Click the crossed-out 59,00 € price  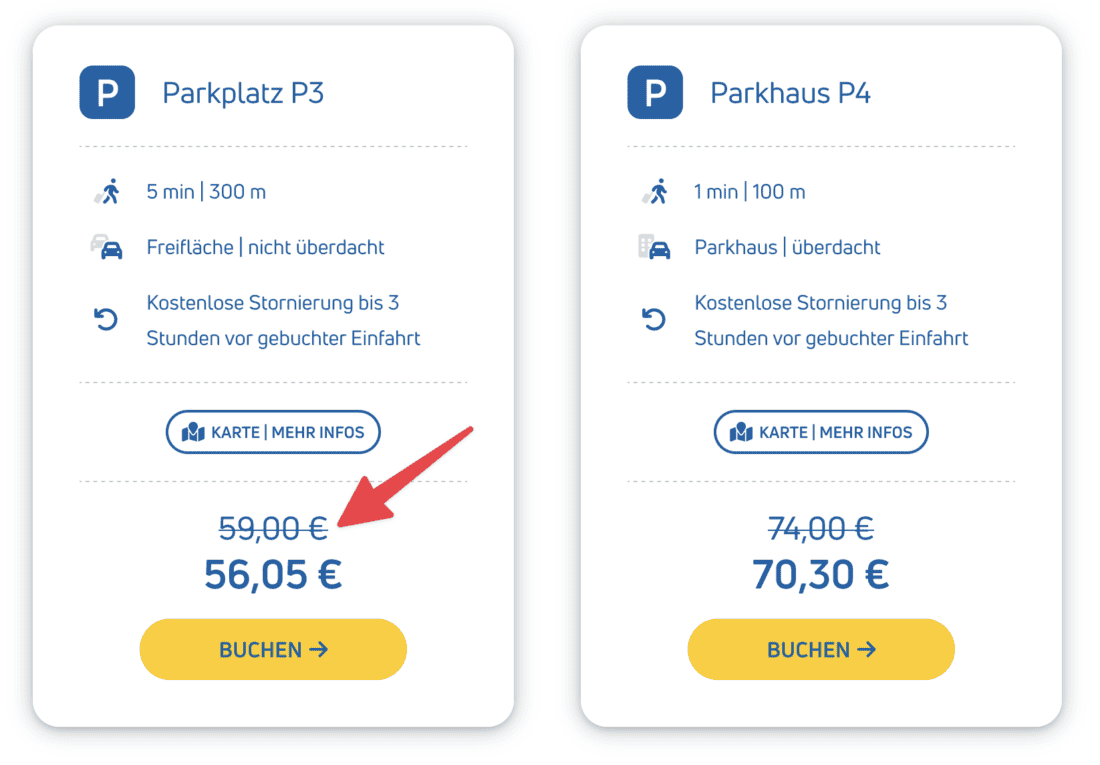[x=273, y=527]
